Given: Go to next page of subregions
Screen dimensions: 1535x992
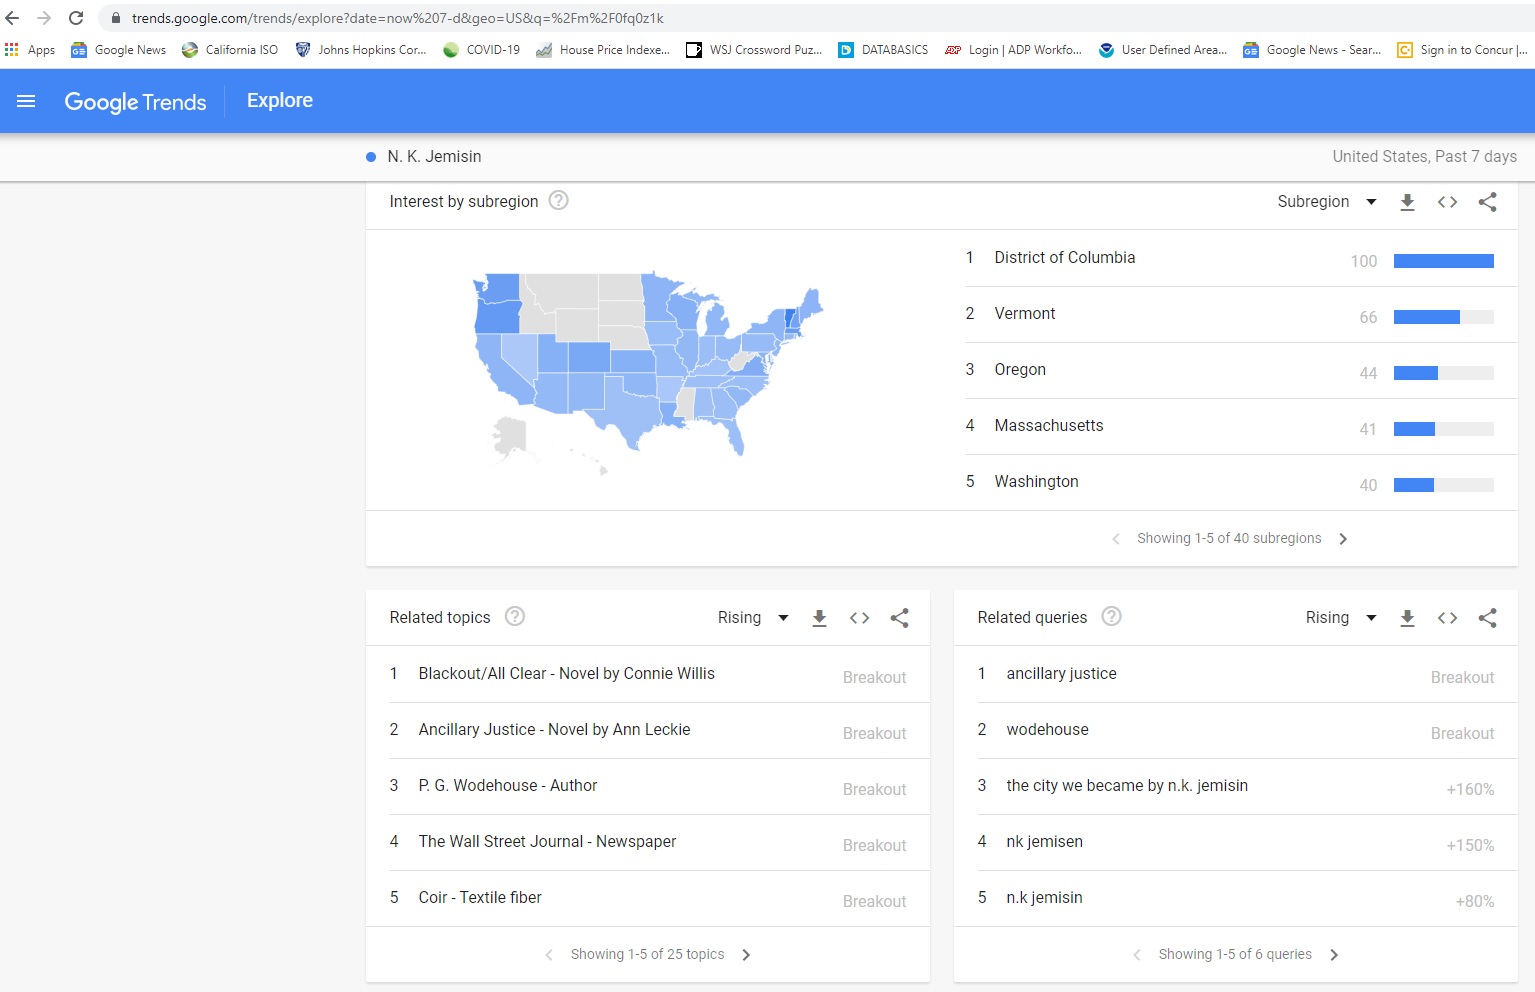Looking at the screenshot, I should point(1343,539).
